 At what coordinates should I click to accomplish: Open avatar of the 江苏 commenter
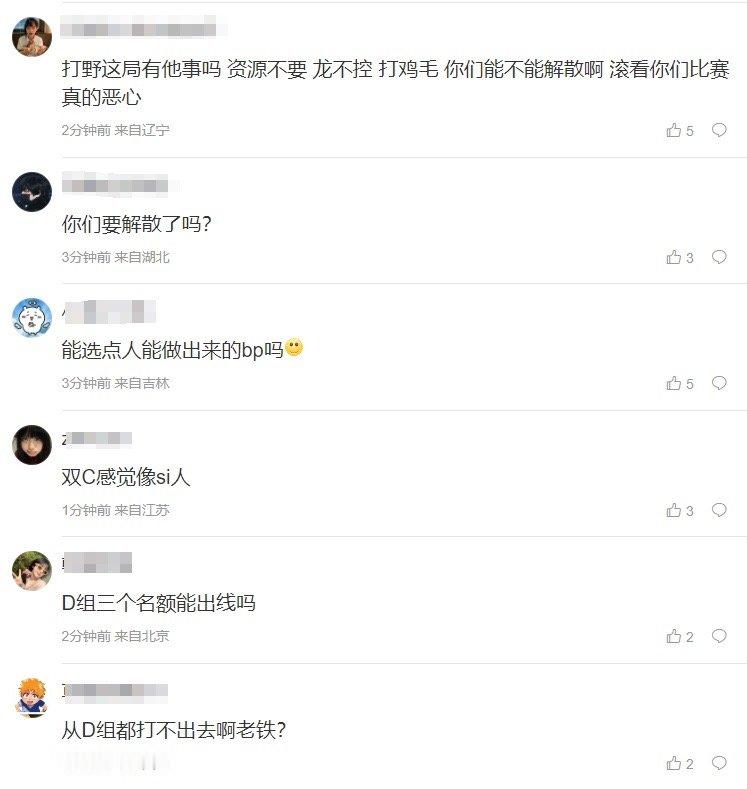(32, 444)
